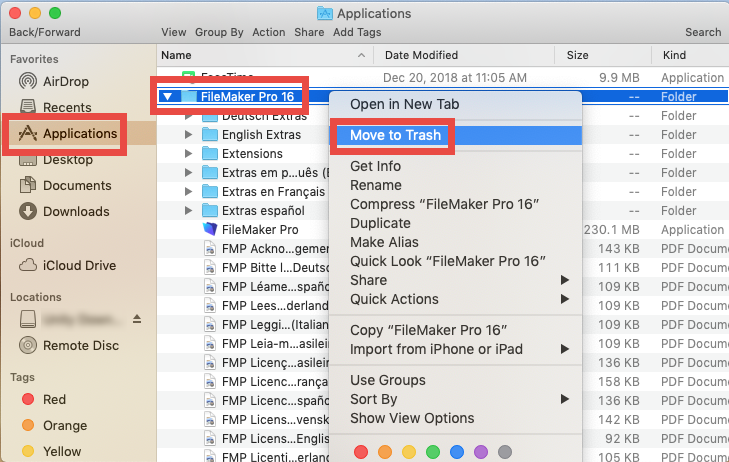The image size is (729, 462).
Task: Open the Action toolbar menu
Action: pyautogui.click(x=269, y=32)
